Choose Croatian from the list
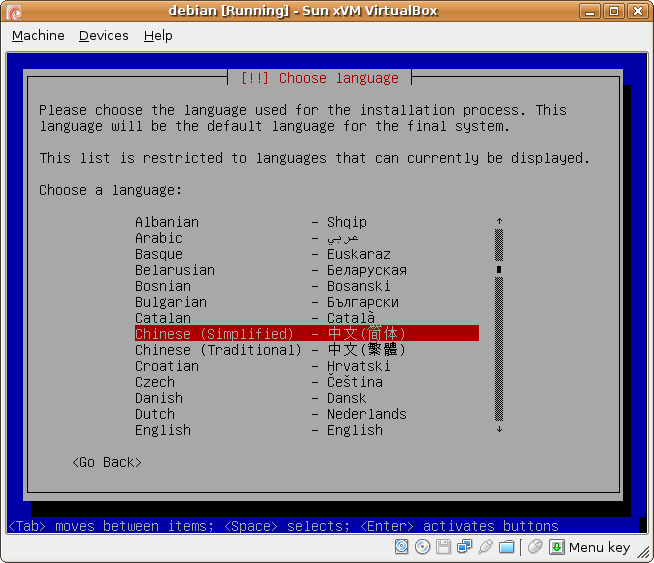The image size is (654, 563). [307, 366]
